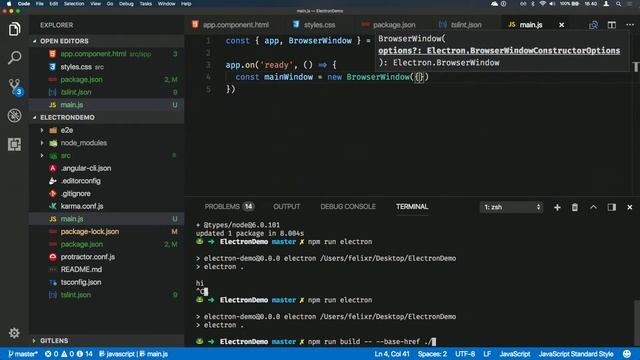The image size is (640, 360).
Task: Open Spotlight search in macOS menu bar
Action: pyautogui.click(x=619, y=4)
